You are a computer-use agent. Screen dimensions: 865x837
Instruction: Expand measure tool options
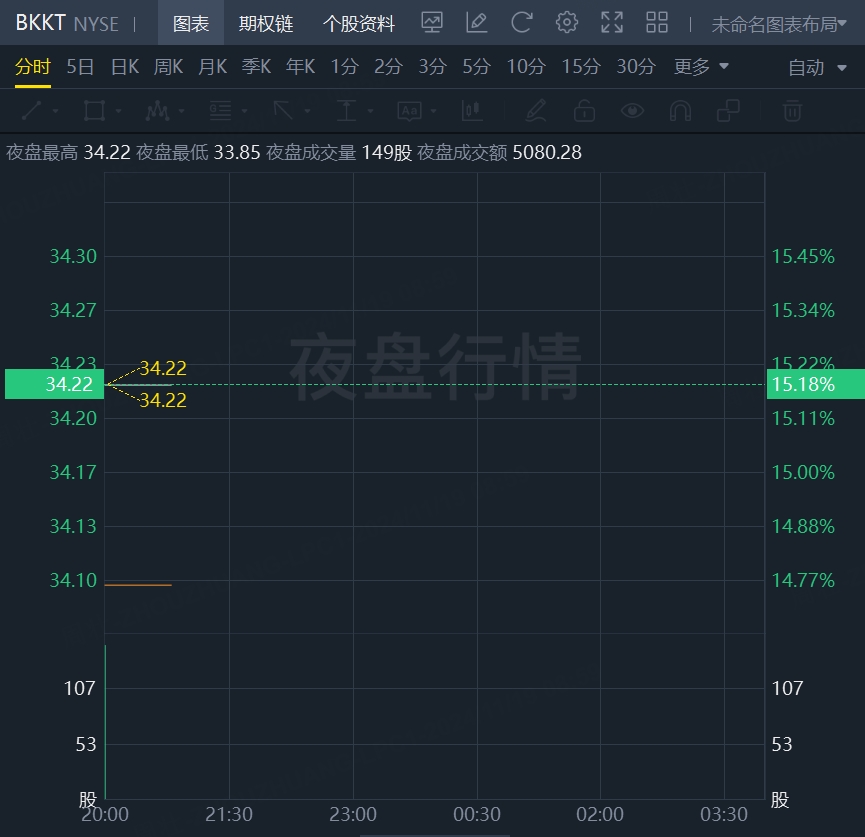pos(371,111)
